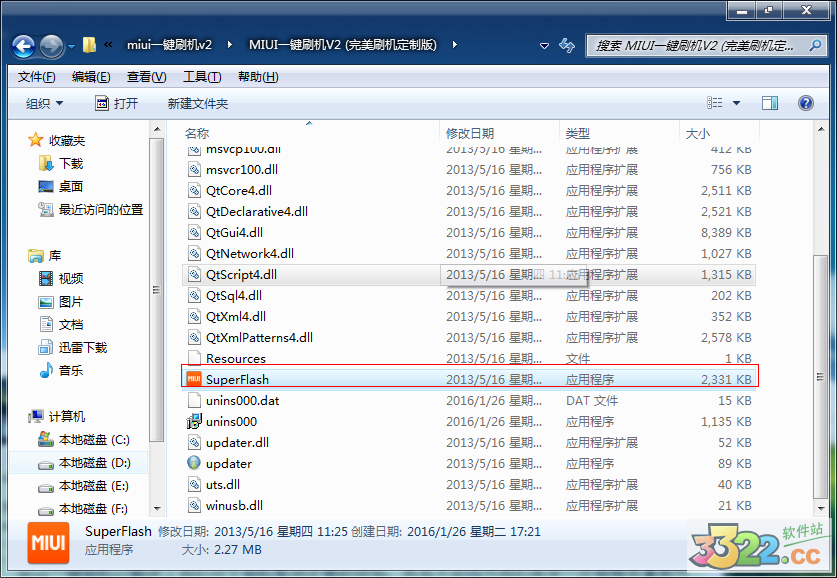Open the 帮助(H) menu

(x=258, y=77)
